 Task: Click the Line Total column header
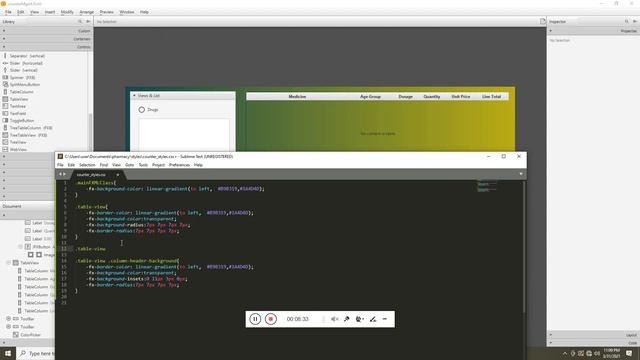(x=491, y=97)
